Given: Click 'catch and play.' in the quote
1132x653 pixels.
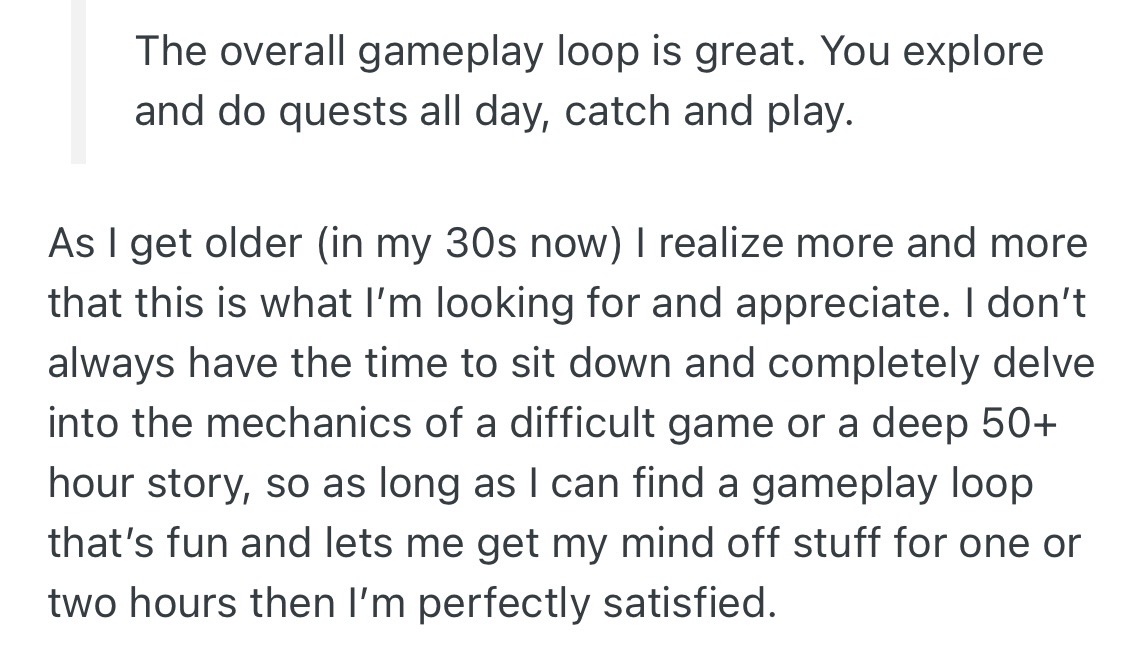Looking at the screenshot, I should [x=709, y=111].
